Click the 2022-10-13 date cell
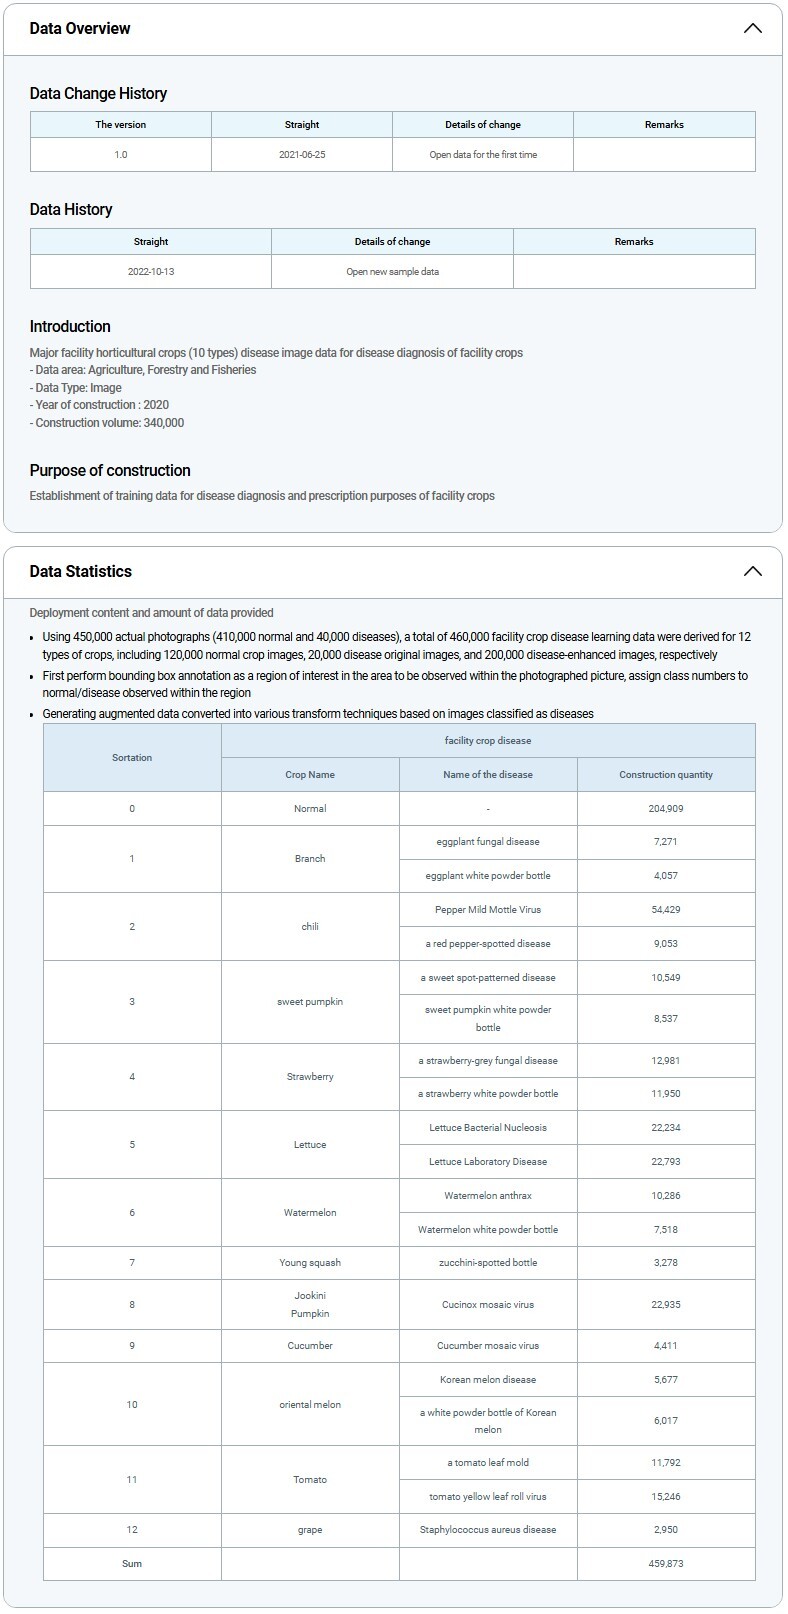 tap(151, 271)
